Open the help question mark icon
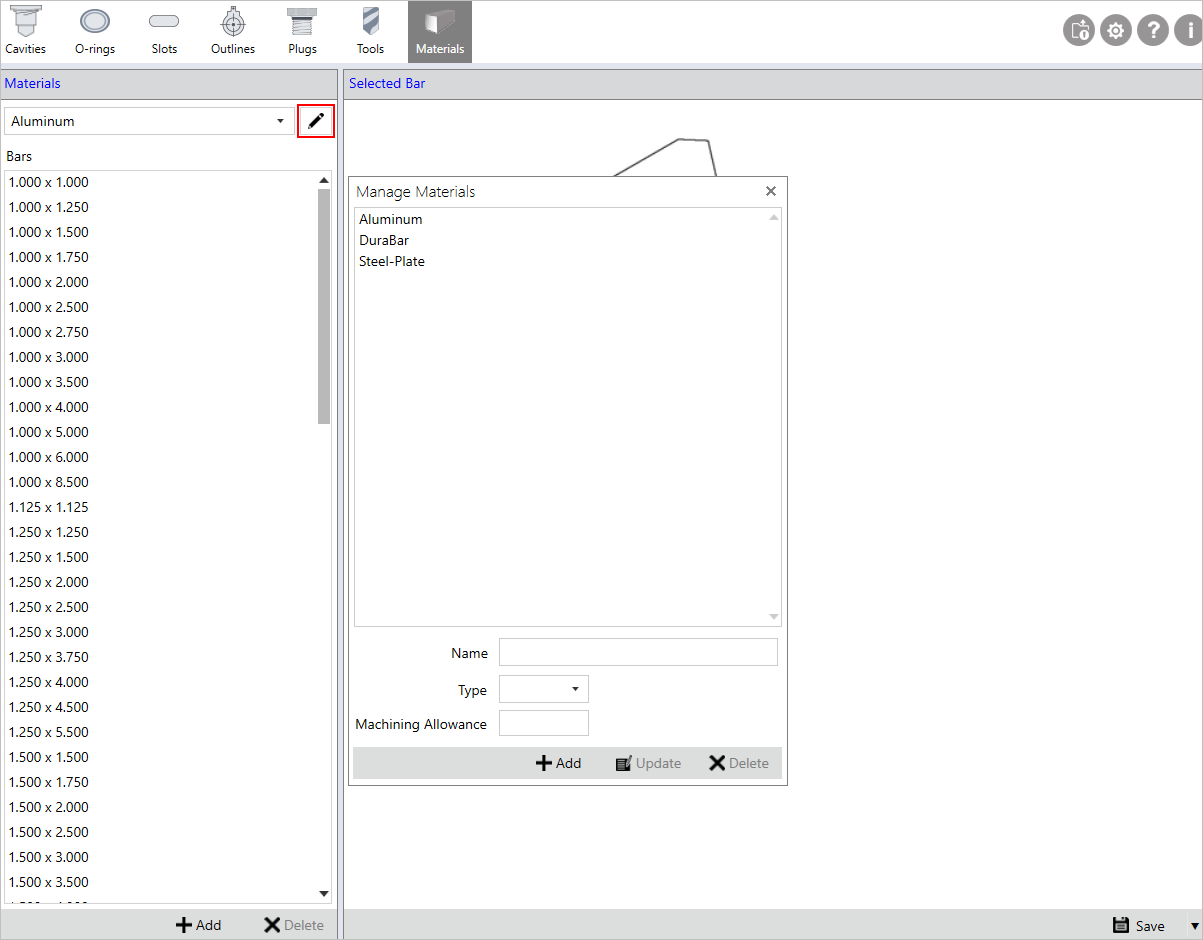This screenshot has height=940, width=1203. [1152, 31]
